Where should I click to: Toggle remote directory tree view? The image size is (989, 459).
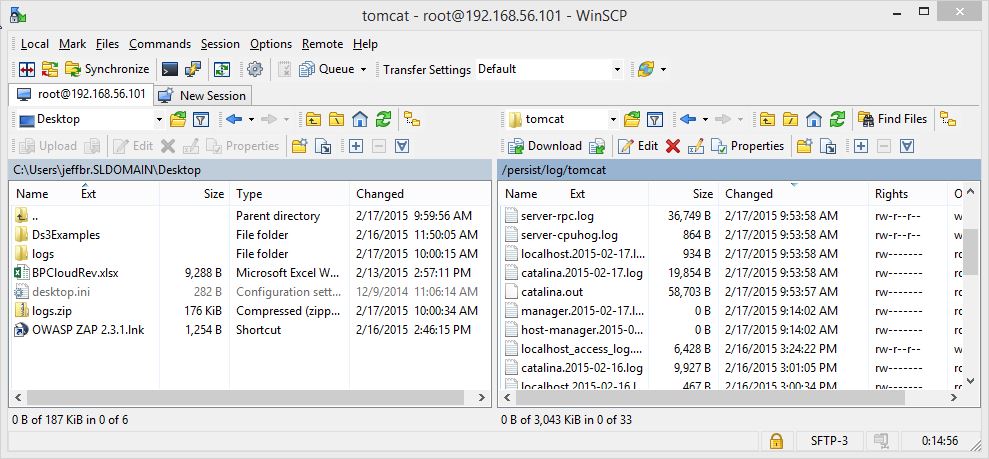point(947,119)
